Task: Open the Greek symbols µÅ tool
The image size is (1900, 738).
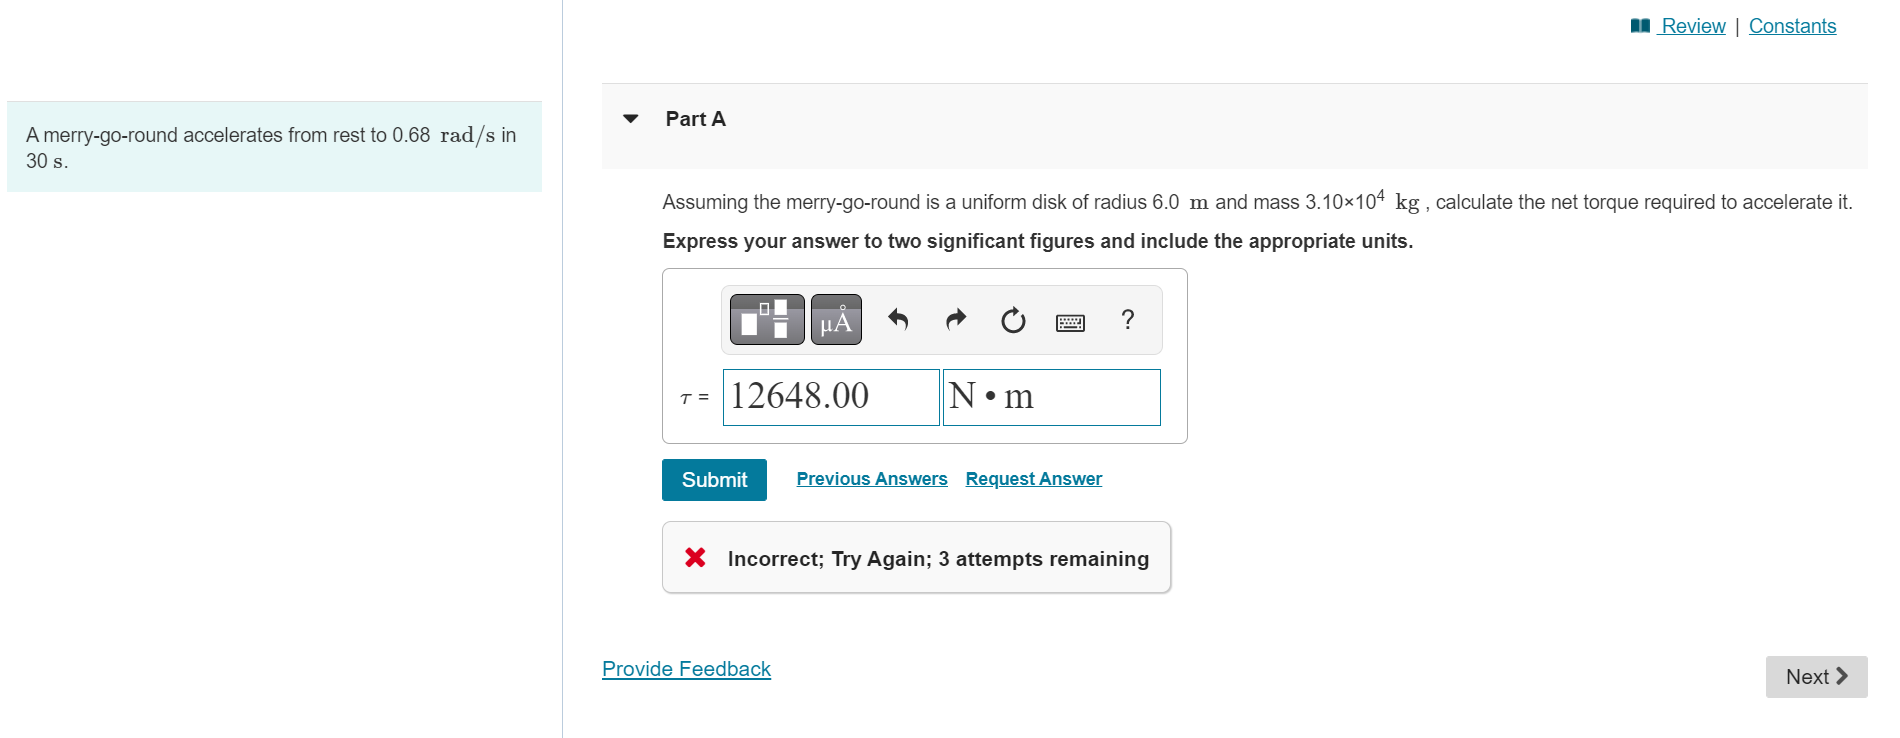Action: pos(836,320)
